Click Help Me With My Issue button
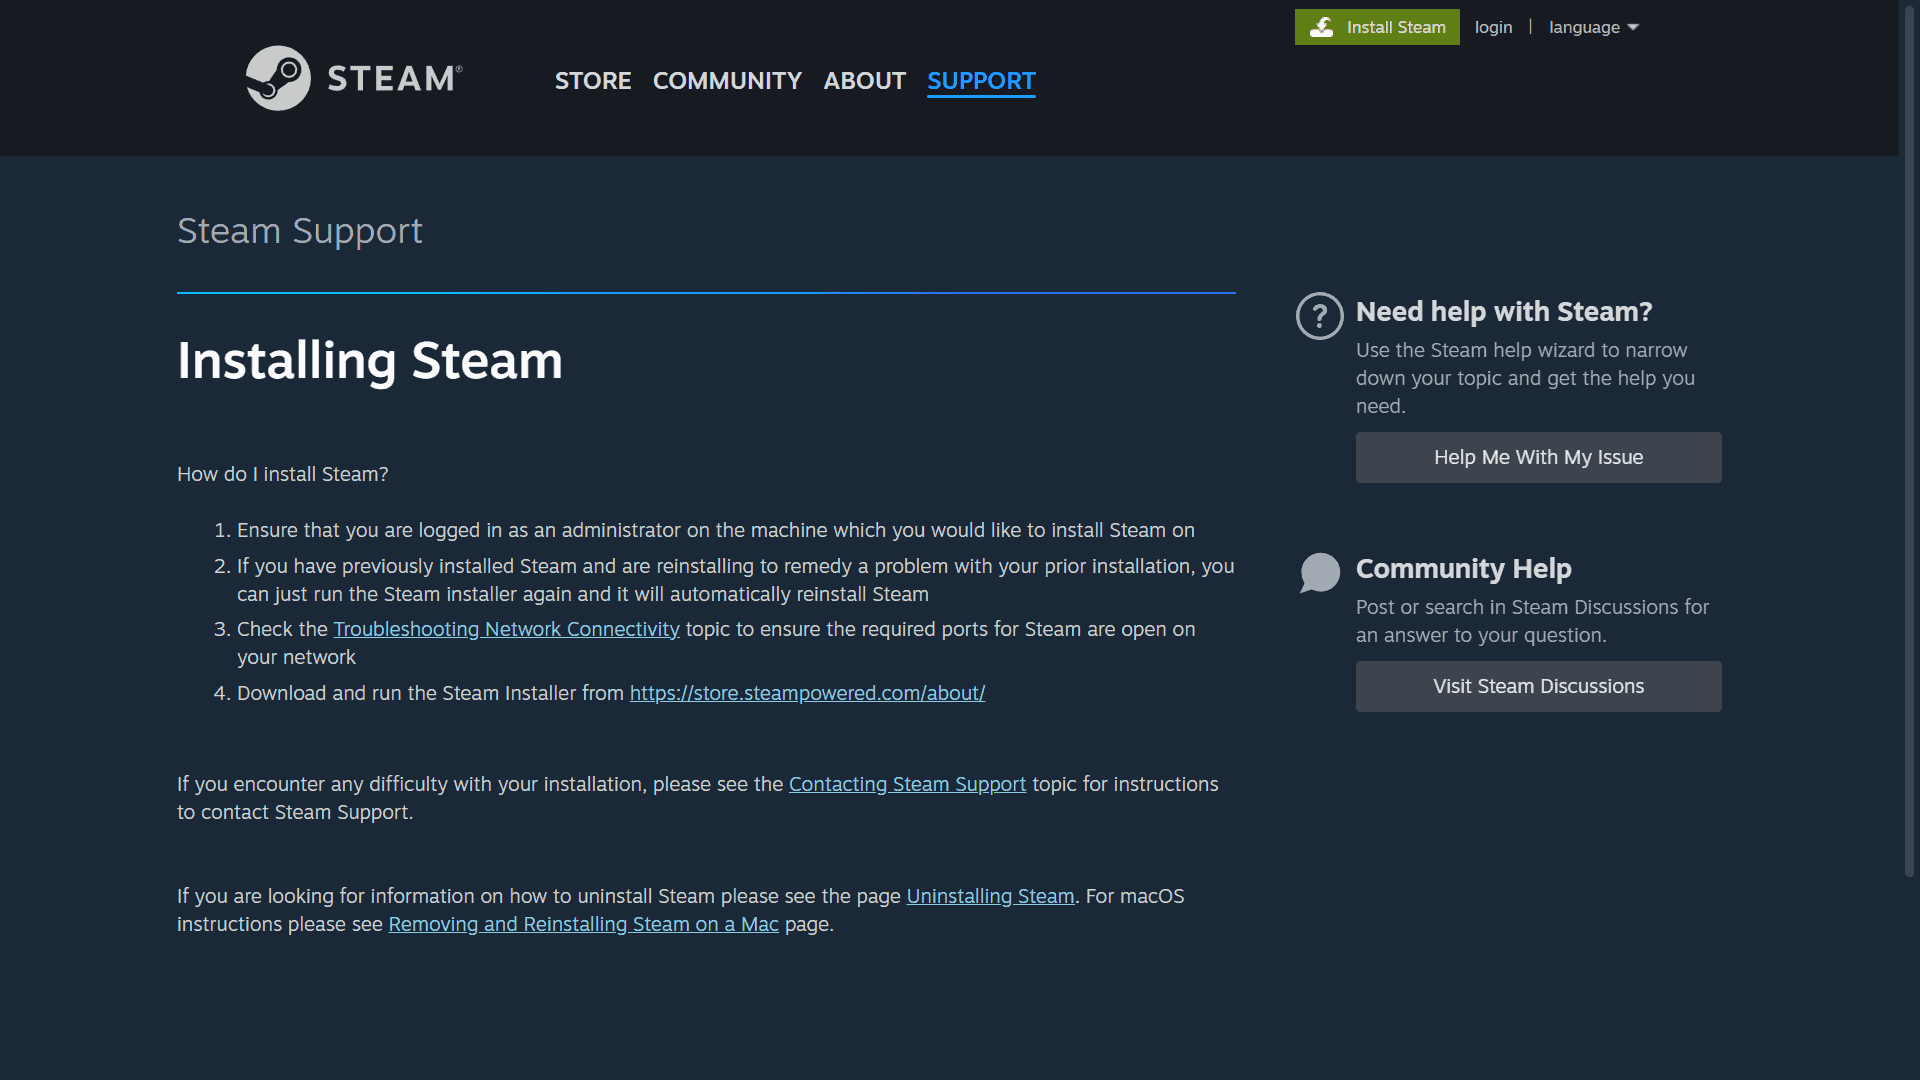Viewport: 1920px width, 1080px height. click(1538, 457)
